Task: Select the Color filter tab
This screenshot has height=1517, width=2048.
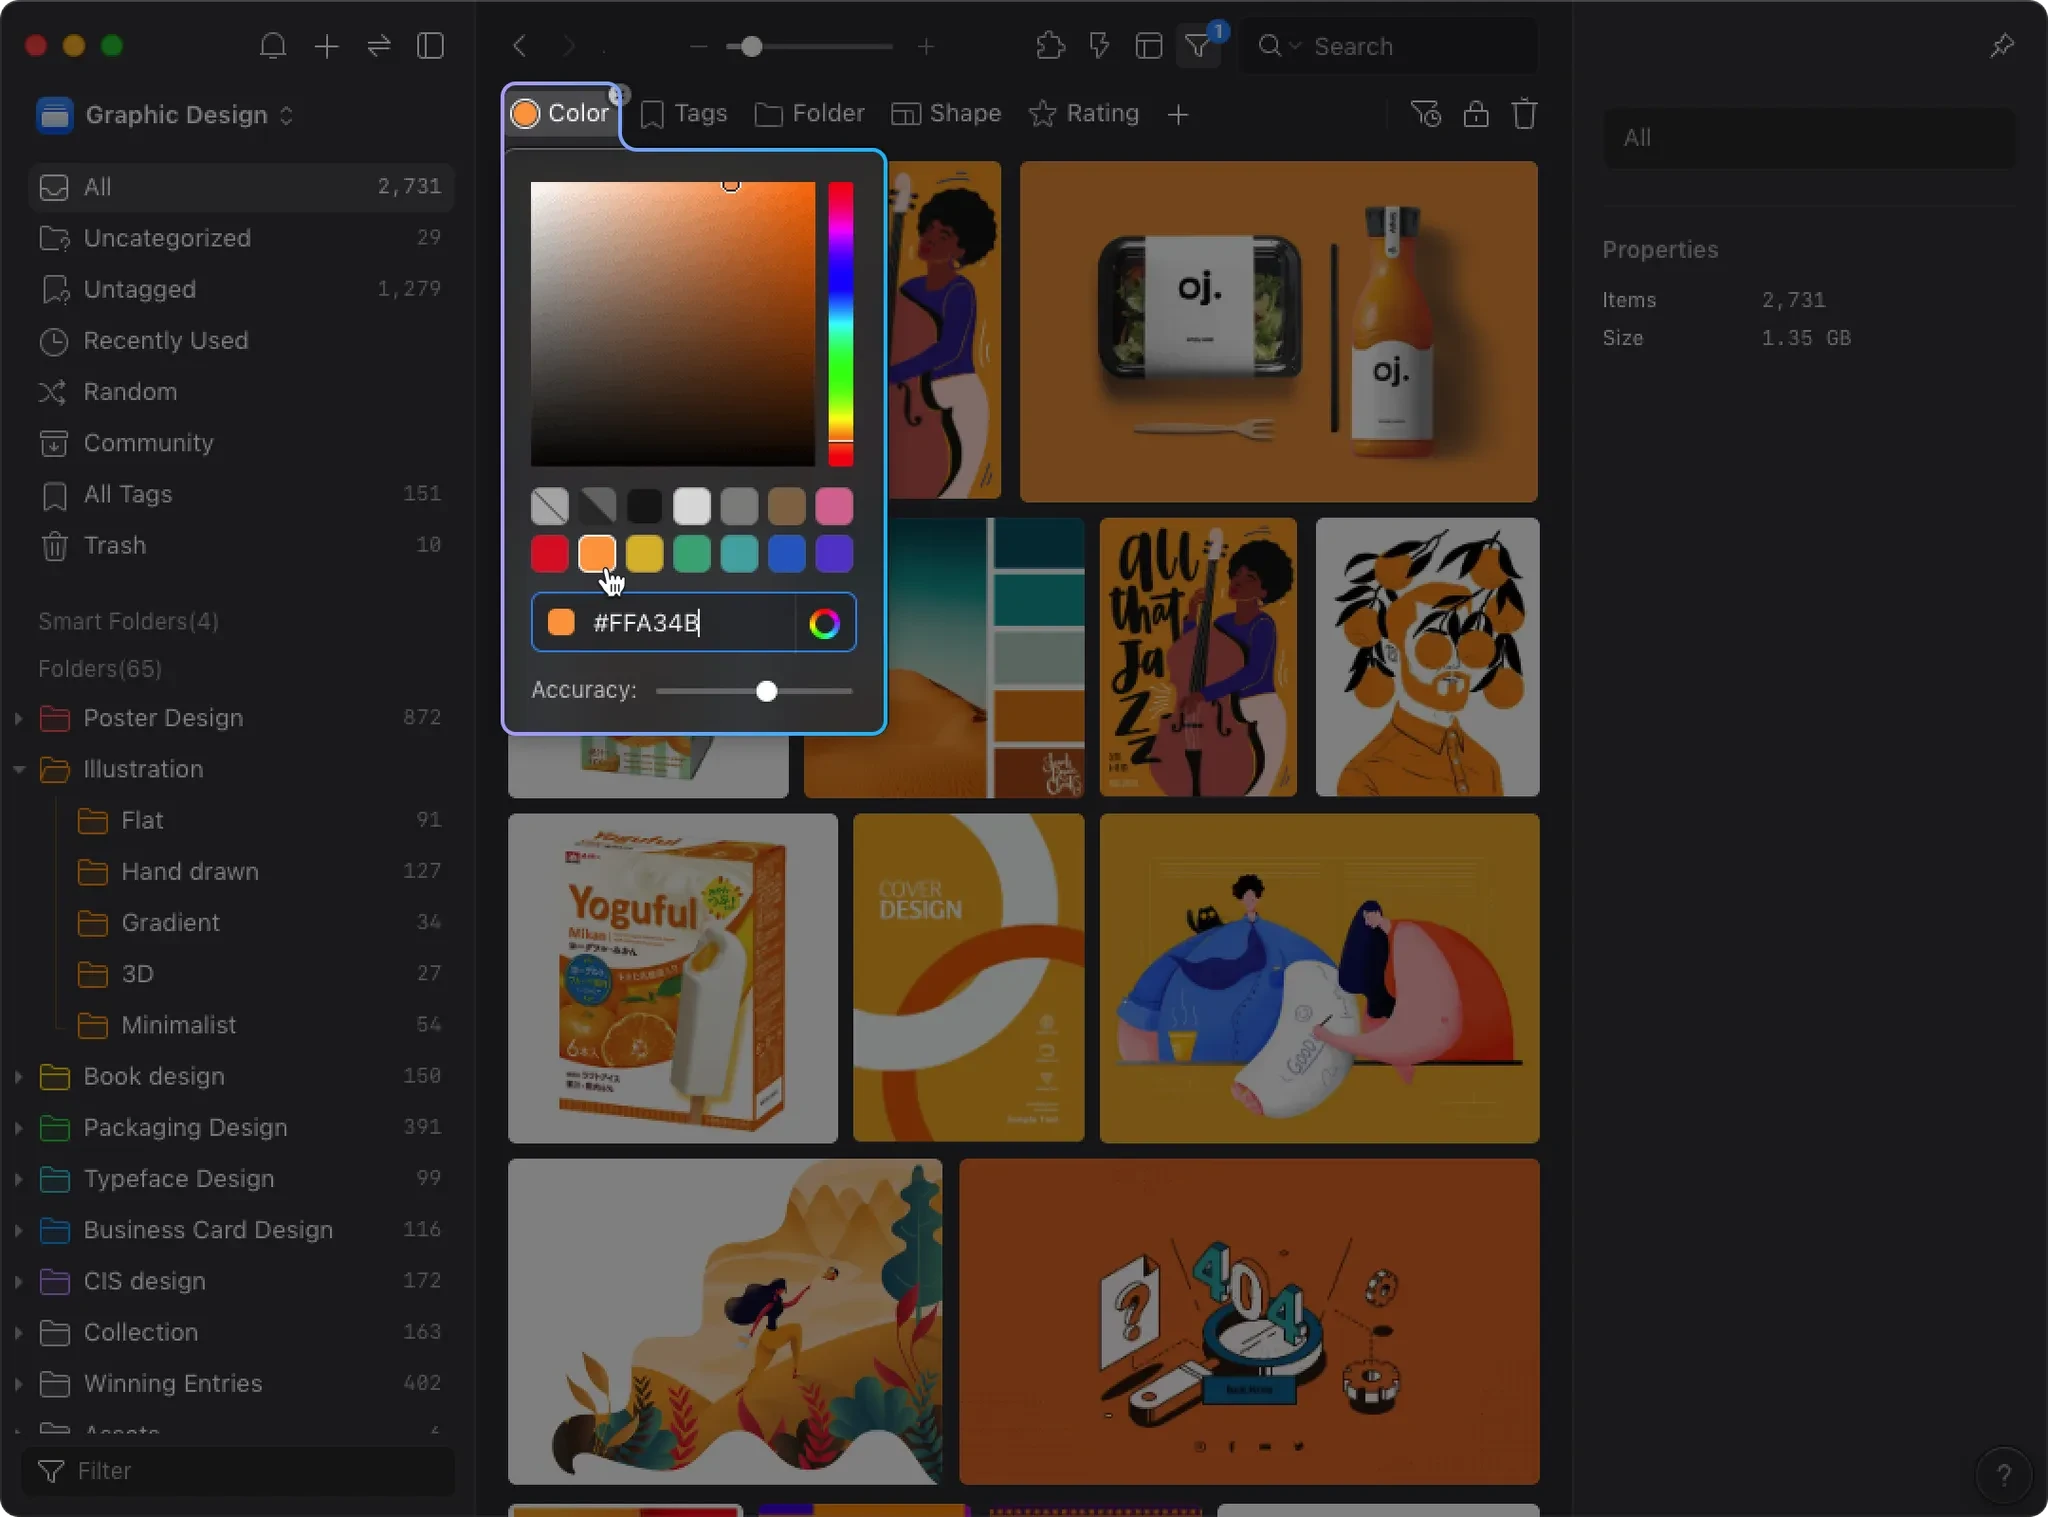Action: coord(561,114)
